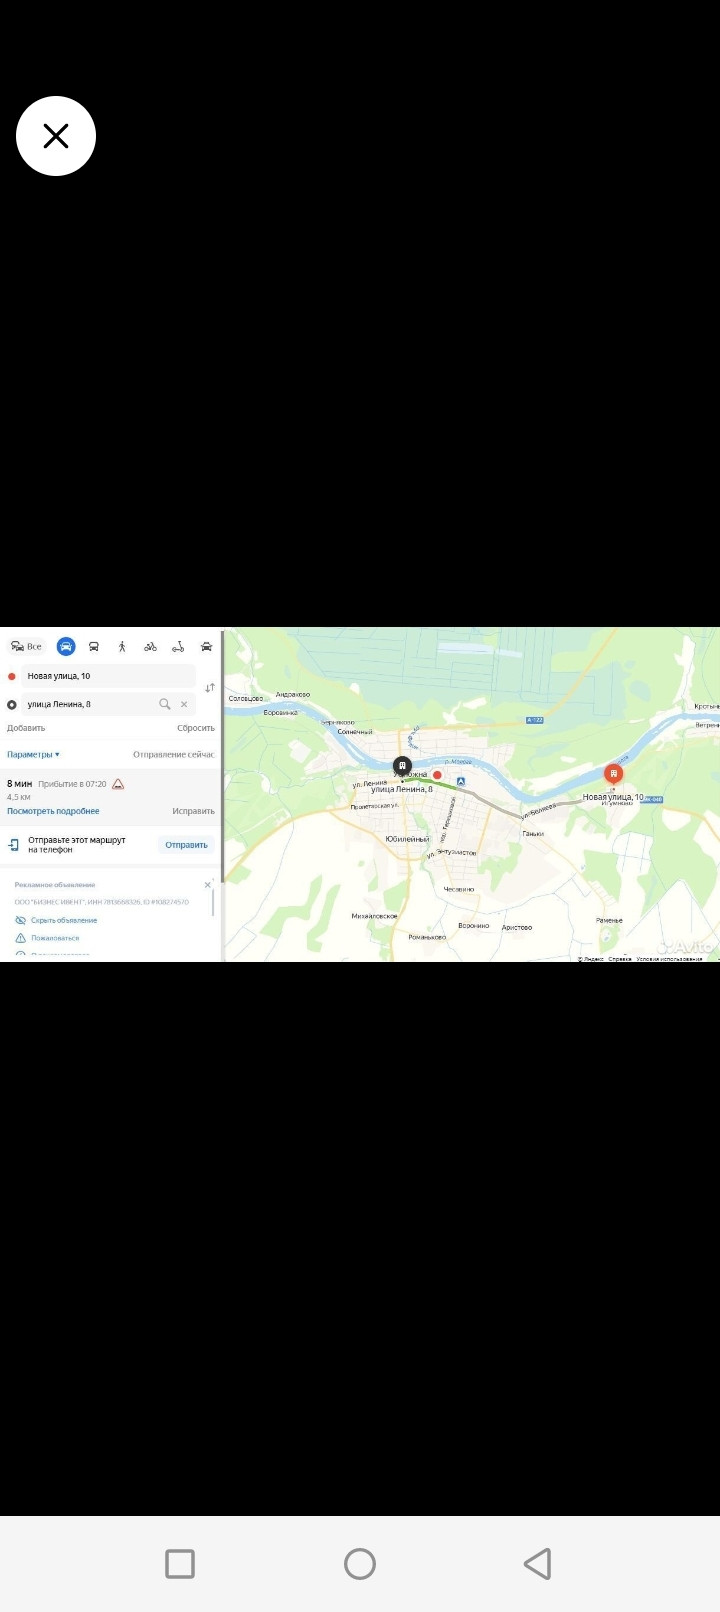Switch to the walking route icon
720x1612 pixels.
click(122, 647)
